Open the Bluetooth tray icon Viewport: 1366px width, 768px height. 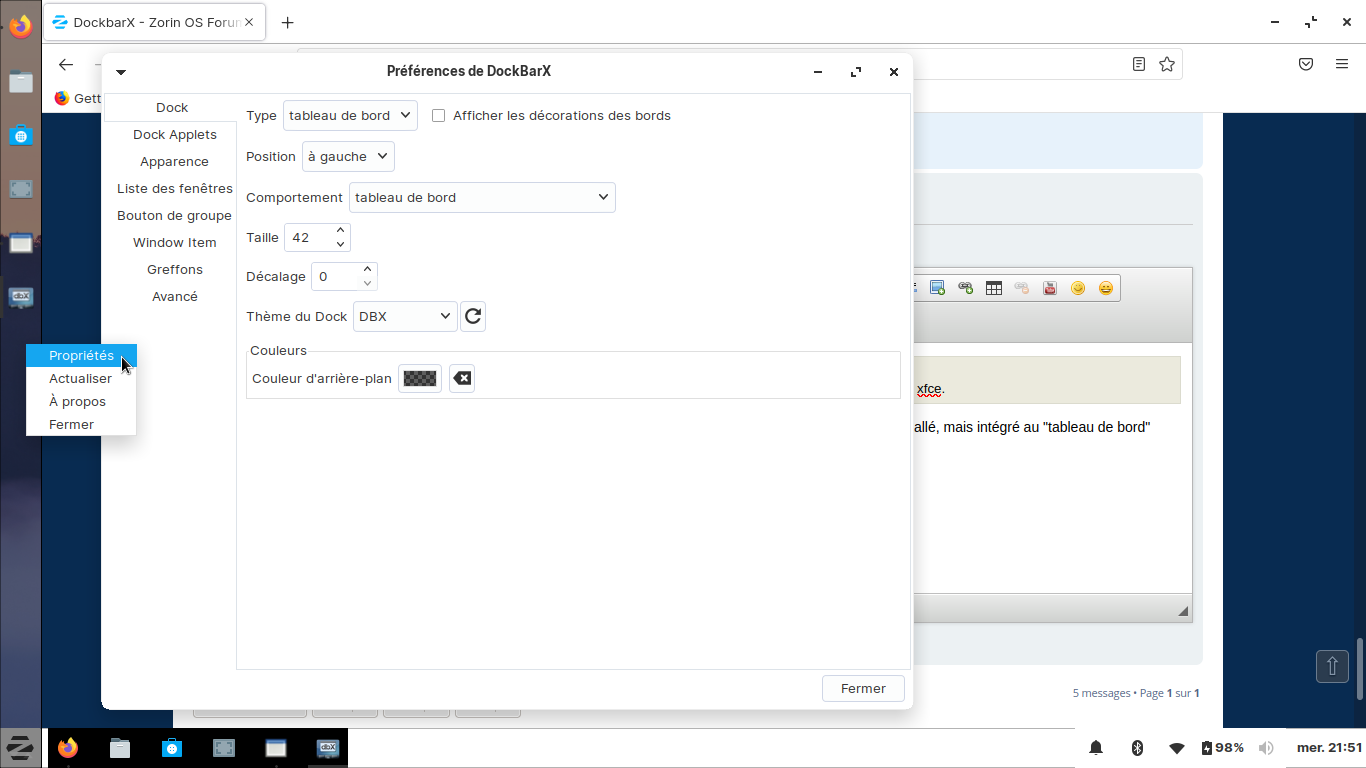click(x=1137, y=748)
